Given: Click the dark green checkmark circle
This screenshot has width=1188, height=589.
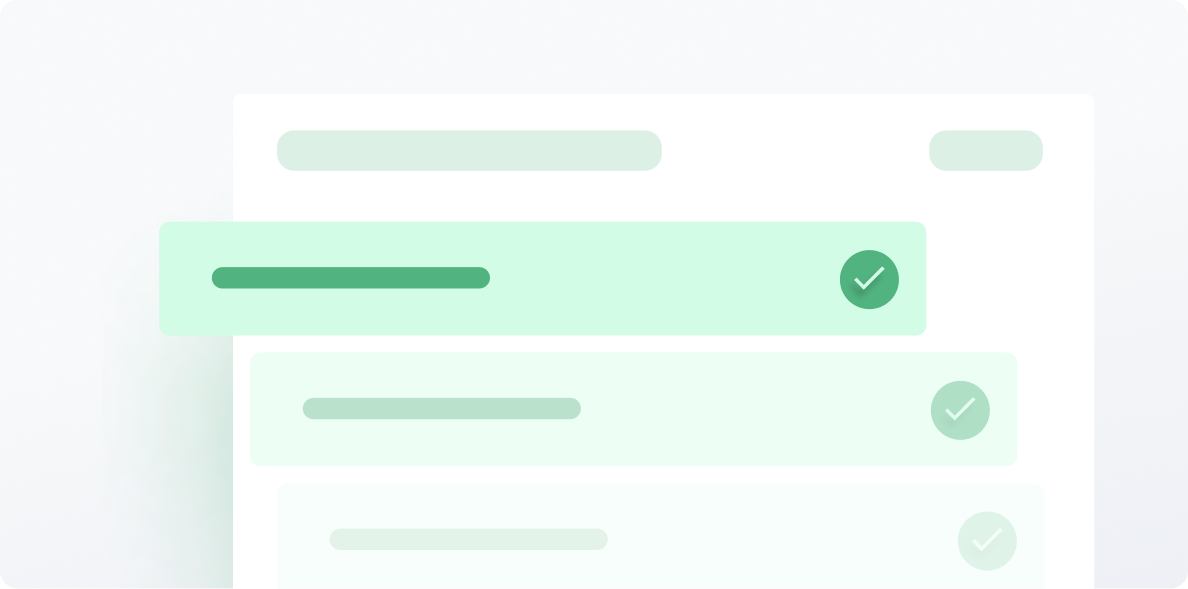Looking at the screenshot, I should (x=869, y=279).
